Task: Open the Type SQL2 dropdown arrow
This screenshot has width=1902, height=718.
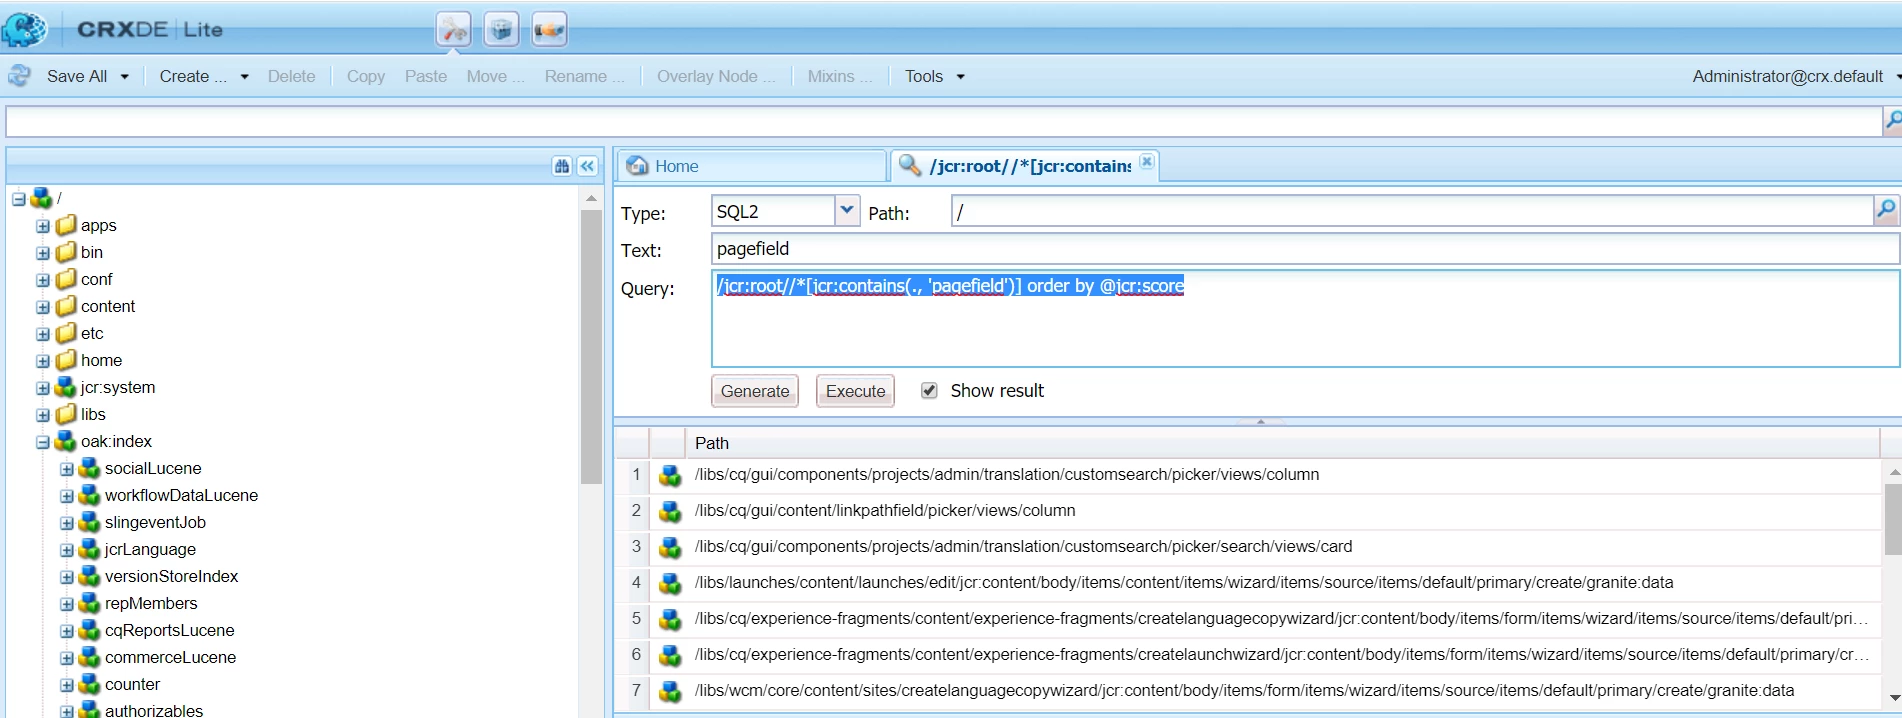Action: (847, 210)
